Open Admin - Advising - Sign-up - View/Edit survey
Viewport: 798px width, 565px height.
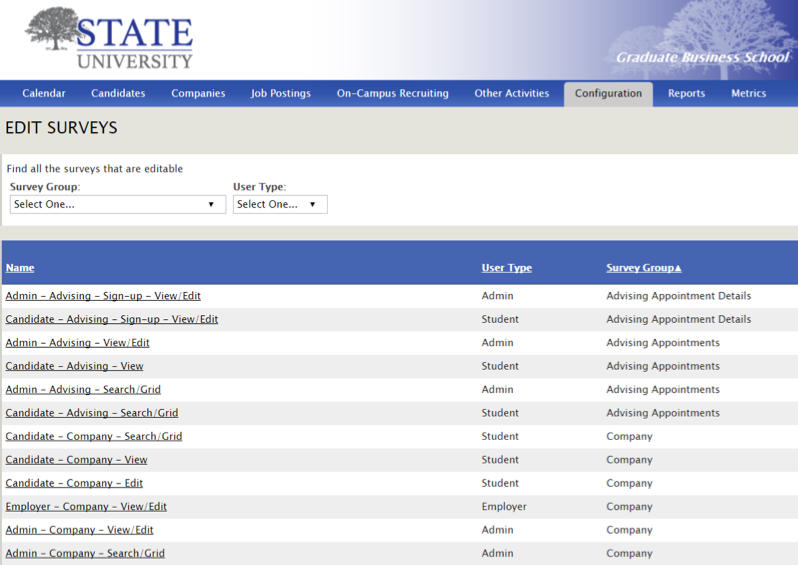point(103,296)
